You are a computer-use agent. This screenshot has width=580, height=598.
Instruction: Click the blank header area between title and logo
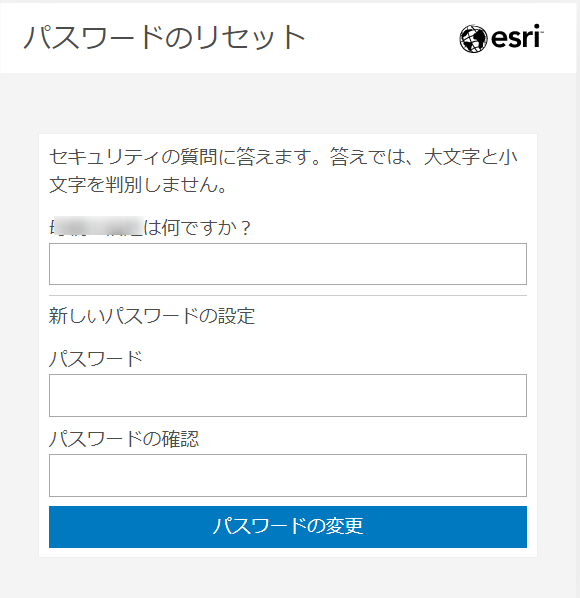point(381,38)
